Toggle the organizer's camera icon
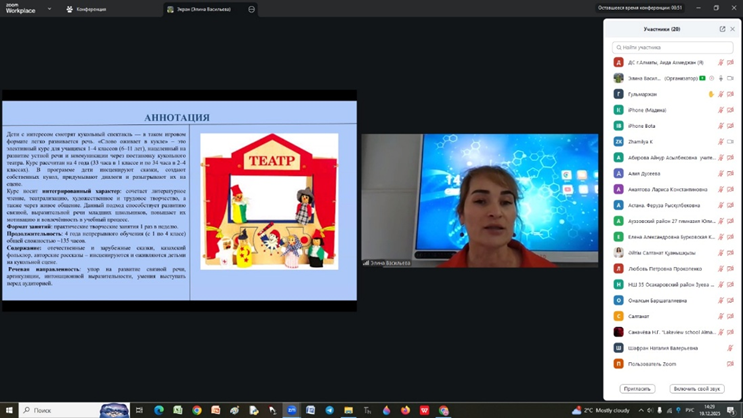 [731, 78]
